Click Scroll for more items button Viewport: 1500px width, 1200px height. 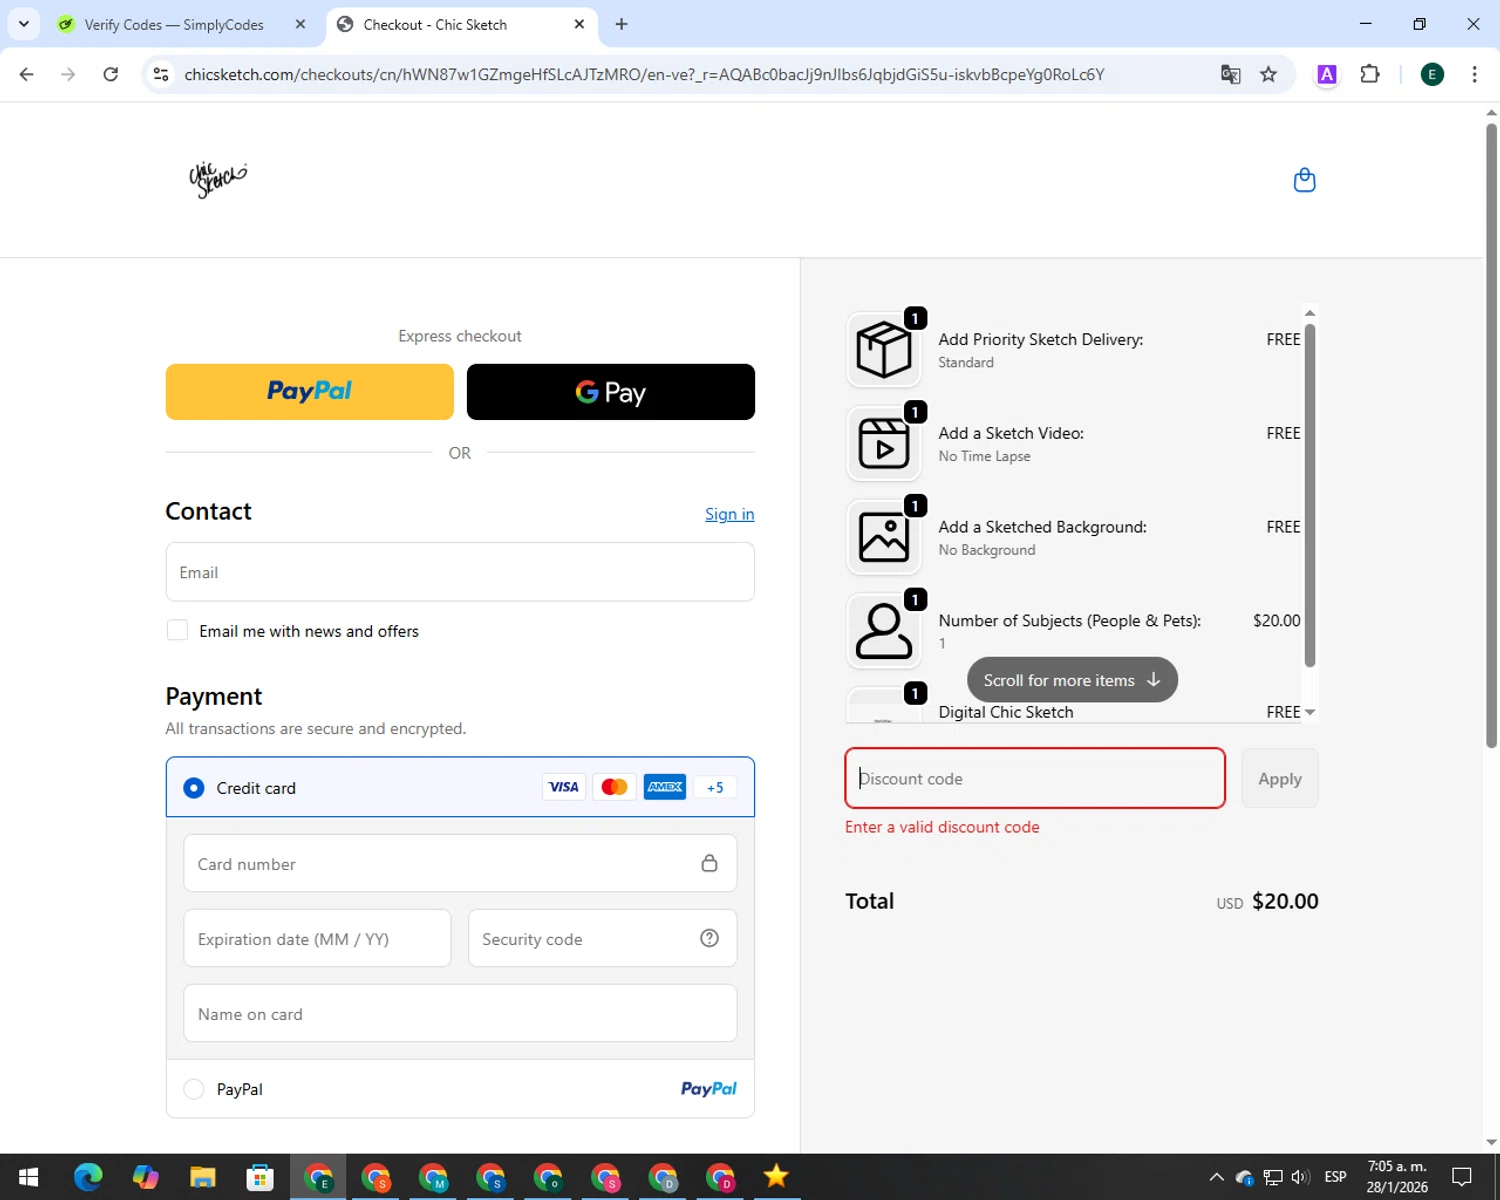click(x=1072, y=680)
